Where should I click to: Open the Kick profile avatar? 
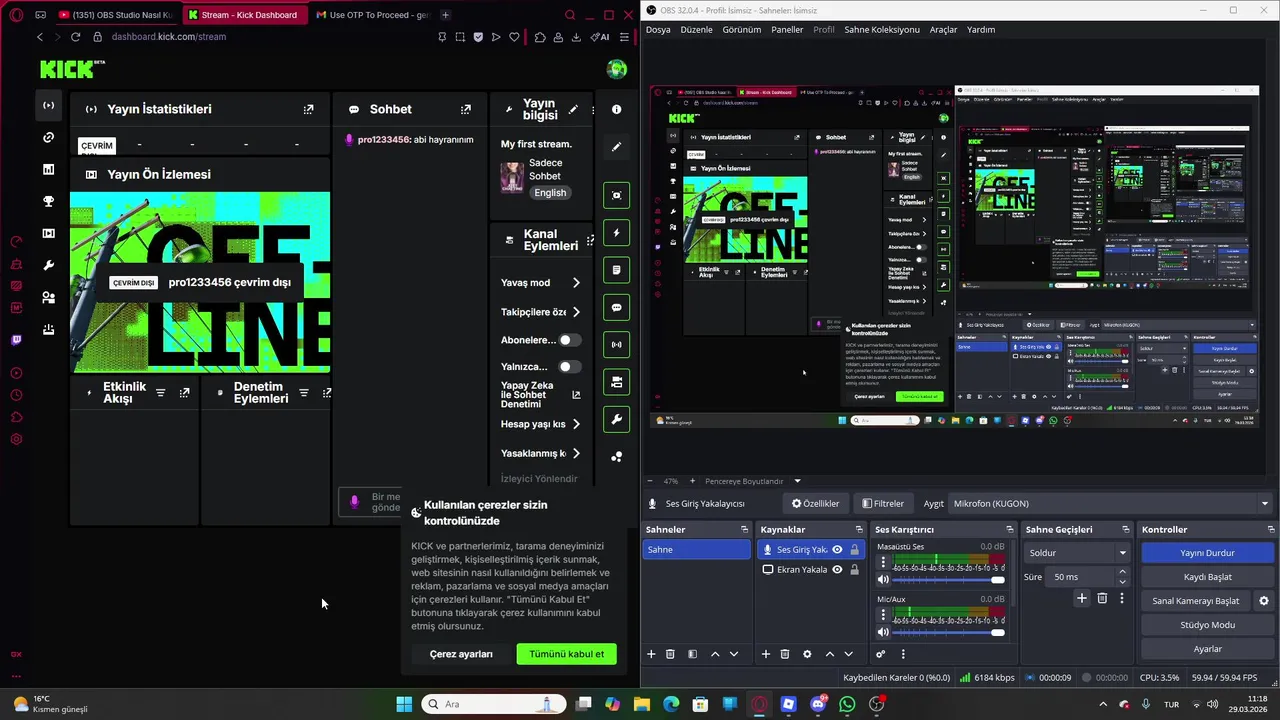coord(617,69)
